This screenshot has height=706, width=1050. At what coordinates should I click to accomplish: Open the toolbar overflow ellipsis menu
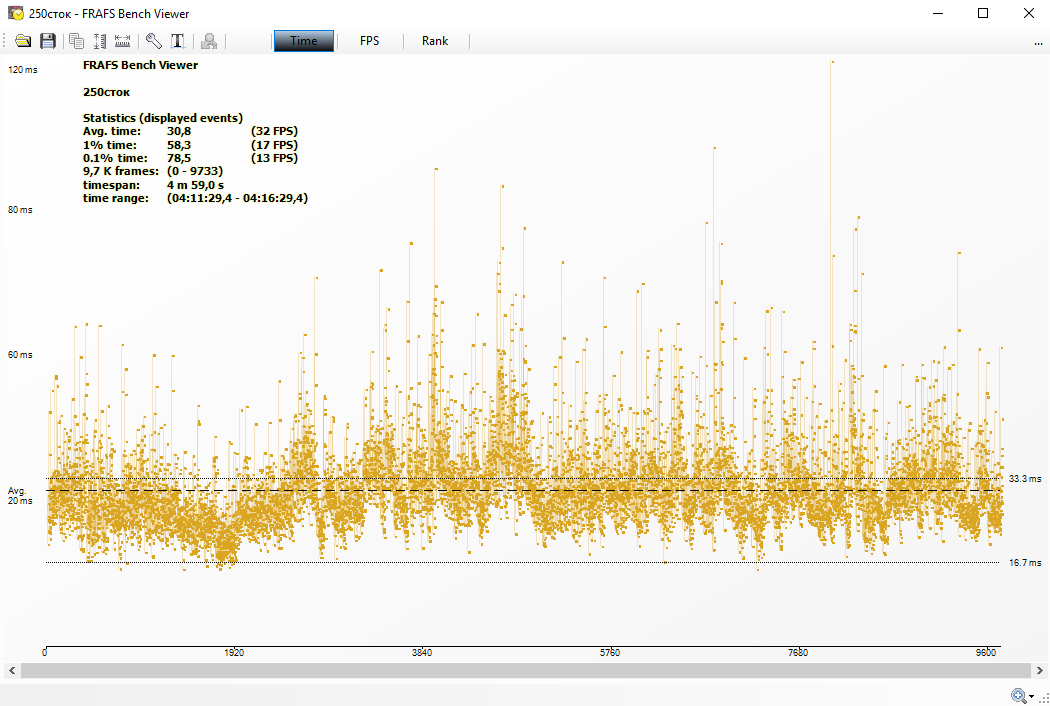pos(1039,43)
